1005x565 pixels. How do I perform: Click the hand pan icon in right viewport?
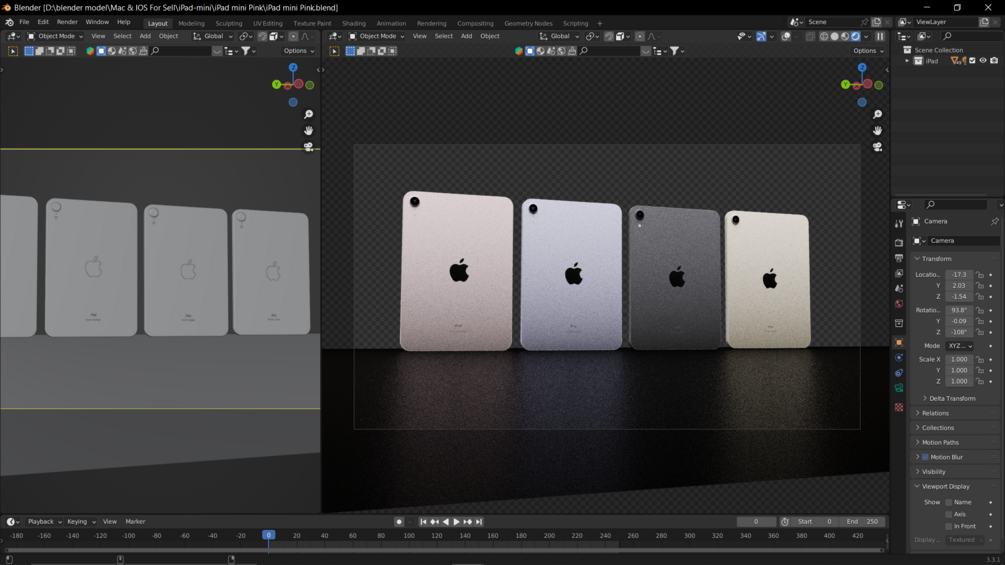877,131
